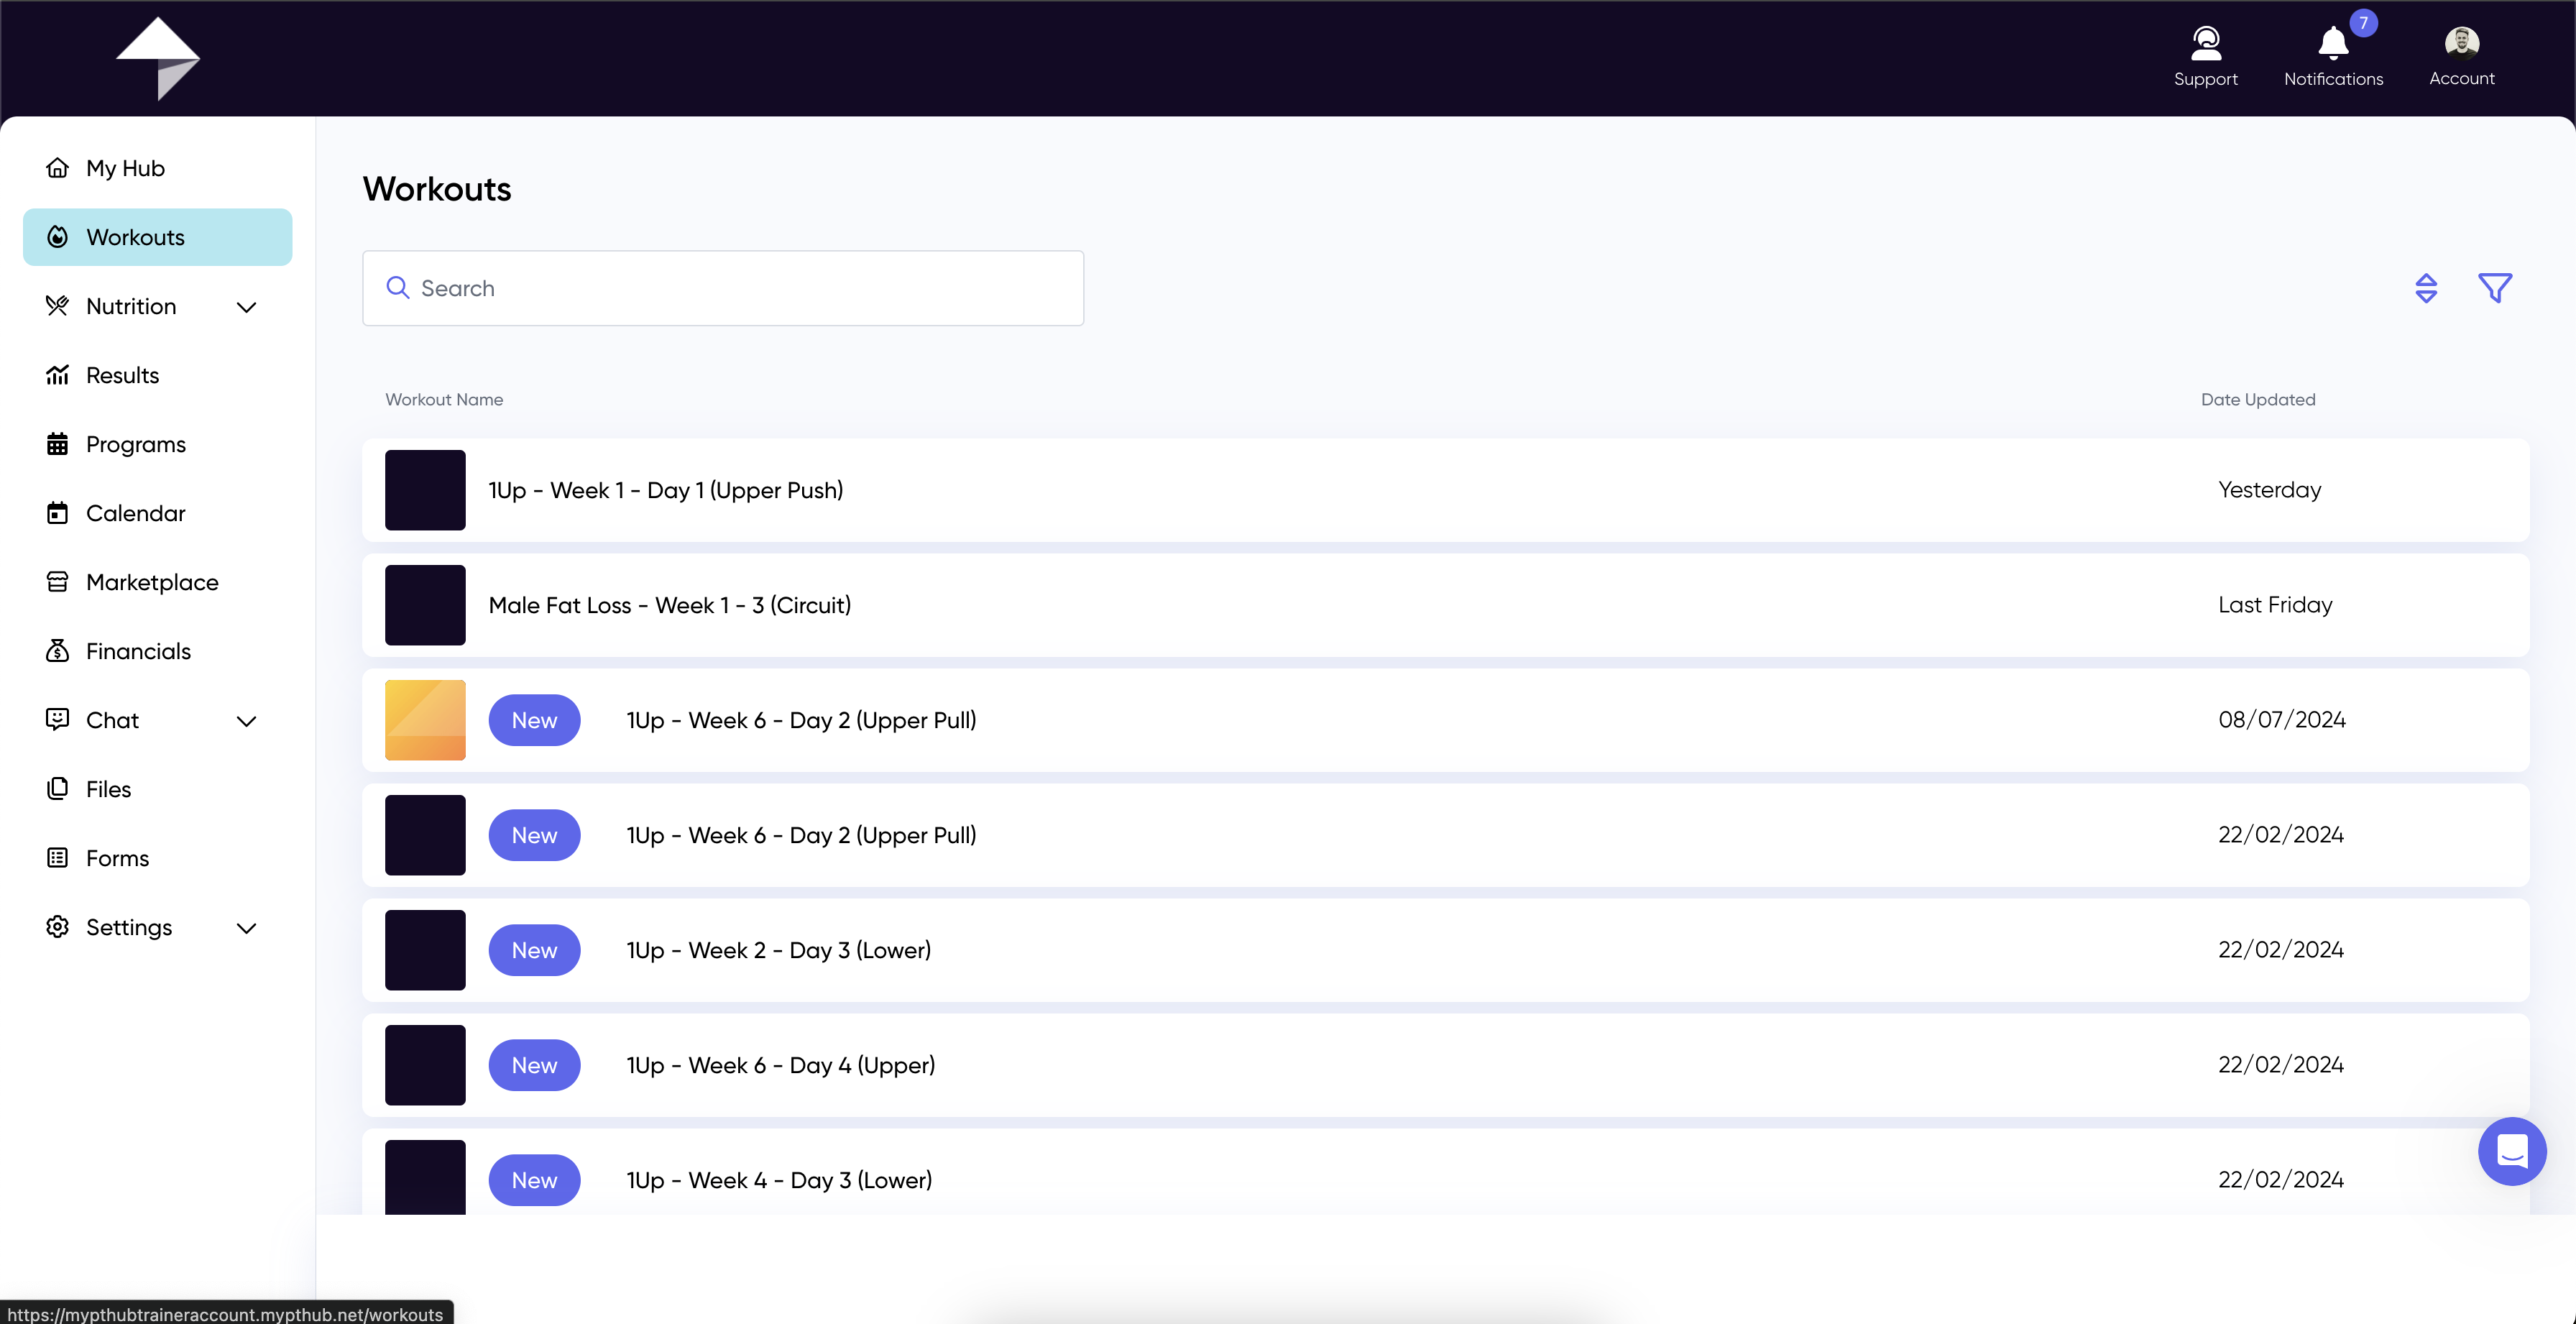Open Male Fat Loss Circuit workout
Viewport: 2576px width, 1324px height.
pyautogui.click(x=670, y=605)
